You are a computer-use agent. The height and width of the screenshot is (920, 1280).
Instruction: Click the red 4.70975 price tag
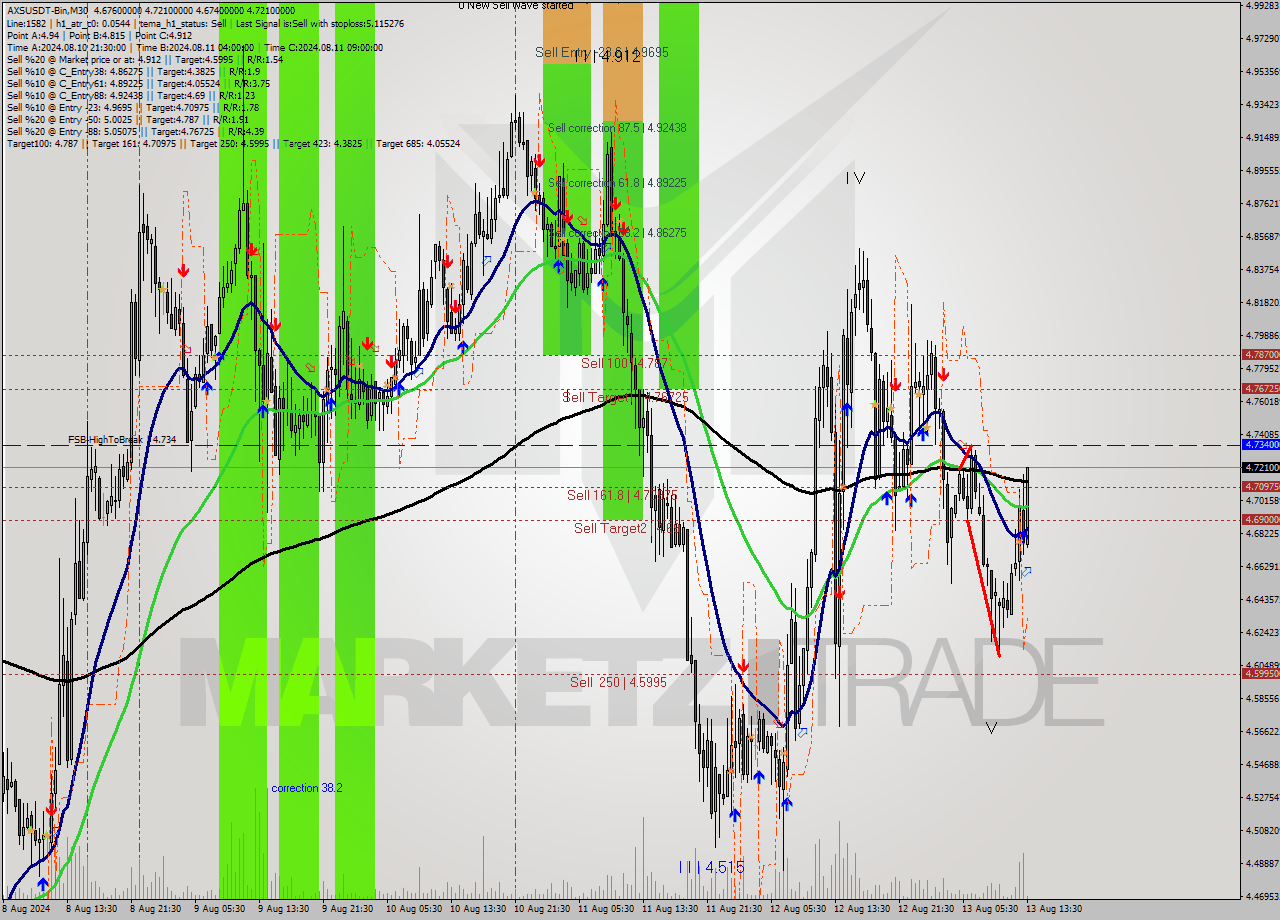[x=1260, y=486]
